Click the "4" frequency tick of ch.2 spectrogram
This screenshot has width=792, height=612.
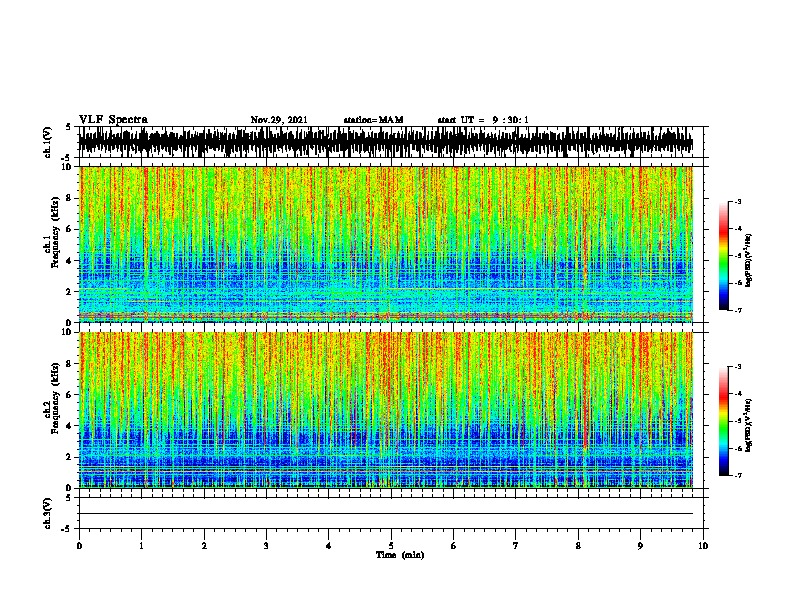click(x=70, y=426)
